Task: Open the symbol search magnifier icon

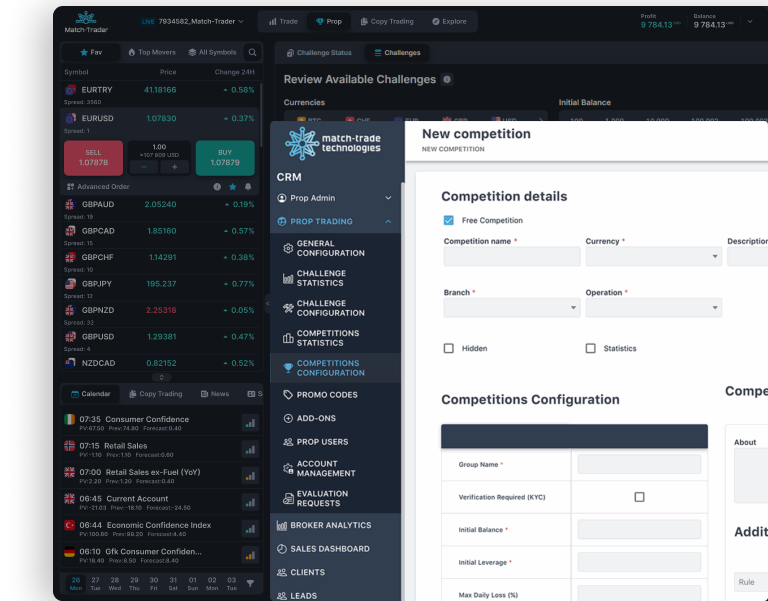Action: pyautogui.click(x=252, y=52)
